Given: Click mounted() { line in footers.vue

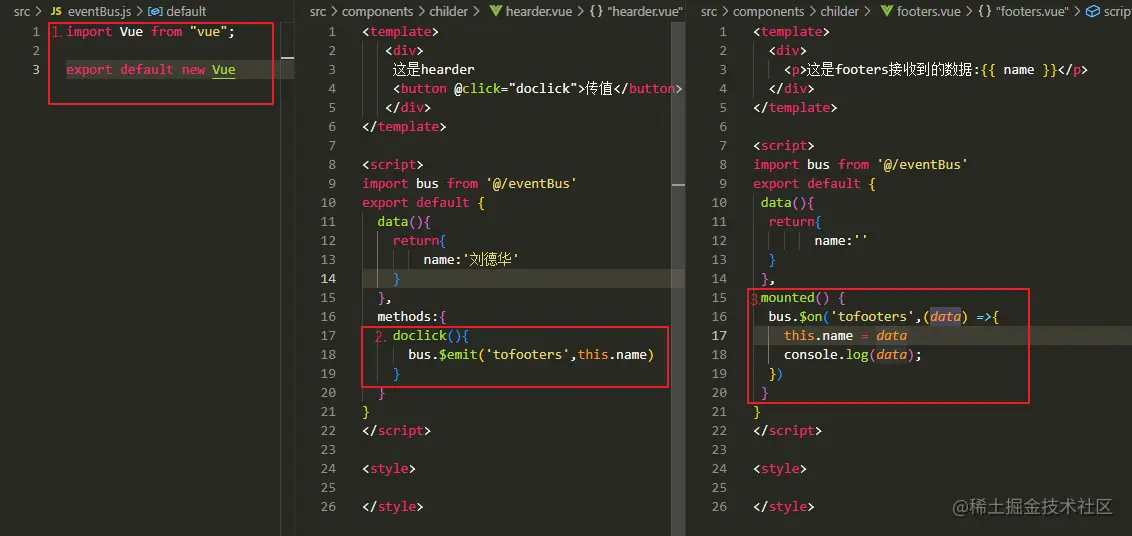Looking at the screenshot, I should (803, 298).
